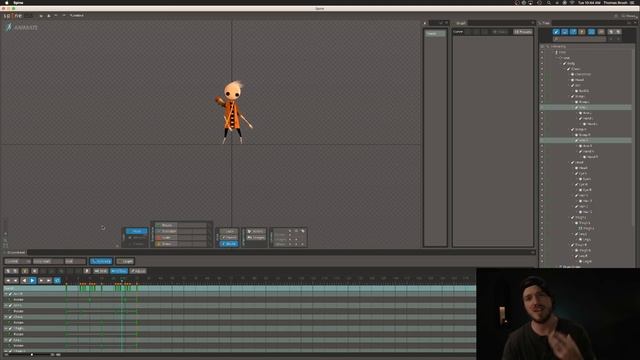Jump to last frame of animation
This screenshot has width=640, height=360.
coord(49,280)
